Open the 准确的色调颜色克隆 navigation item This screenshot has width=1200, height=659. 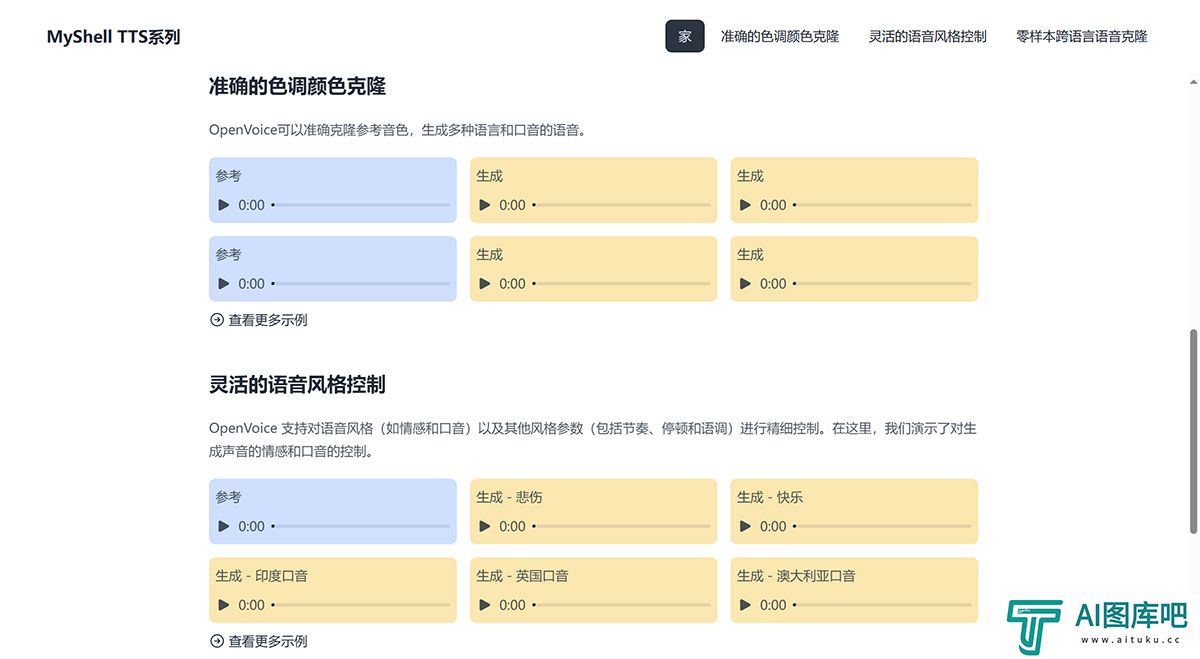pos(780,36)
